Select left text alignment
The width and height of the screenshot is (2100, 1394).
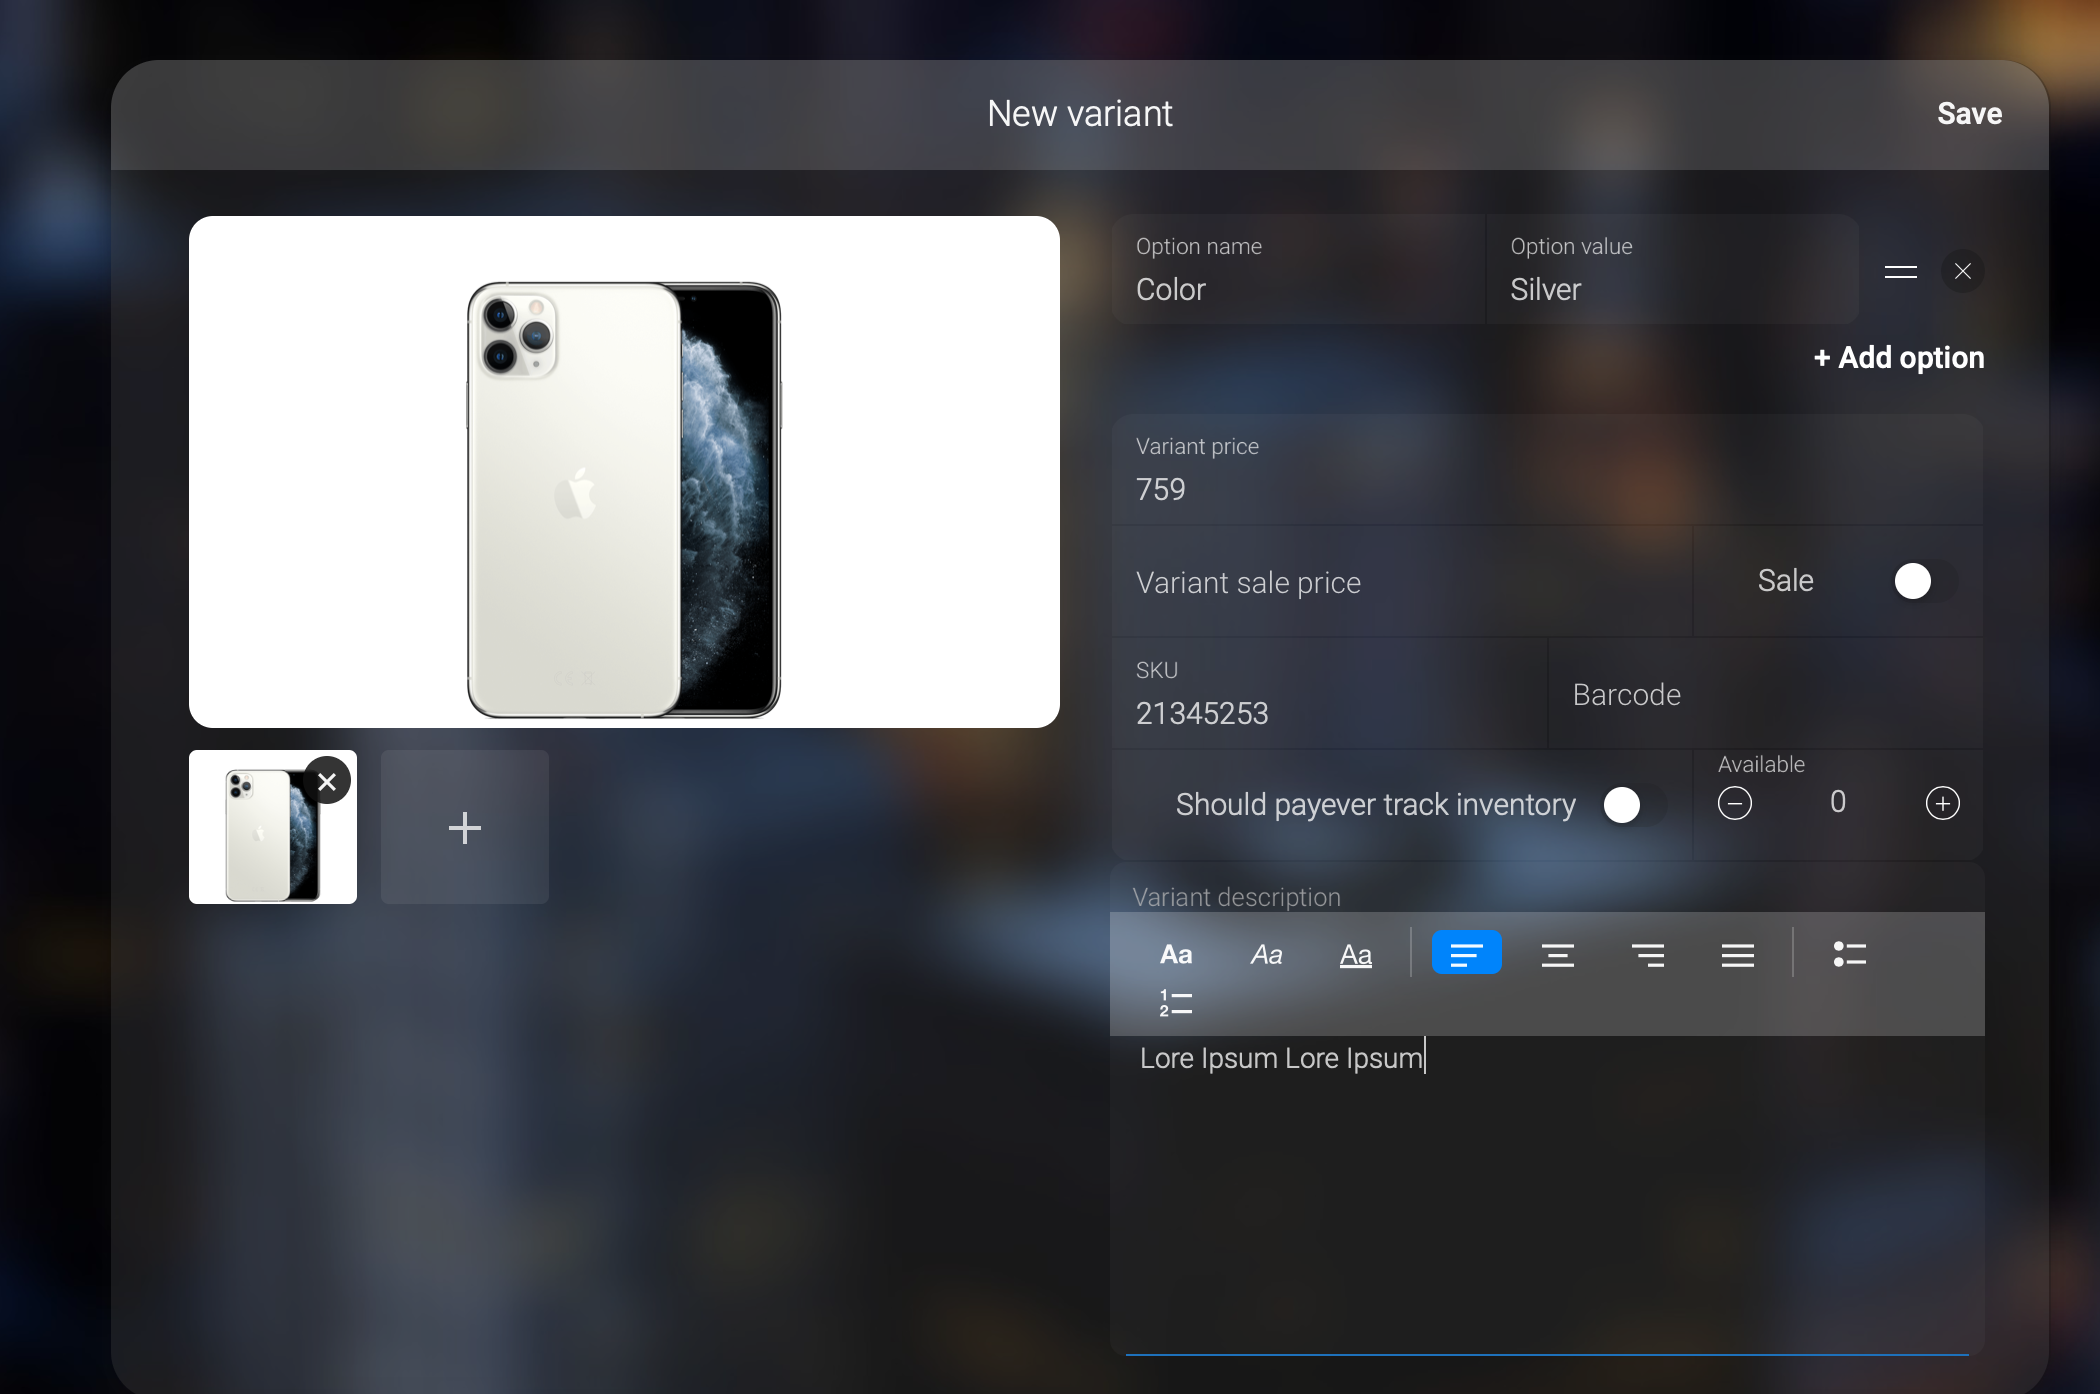click(x=1466, y=953)
